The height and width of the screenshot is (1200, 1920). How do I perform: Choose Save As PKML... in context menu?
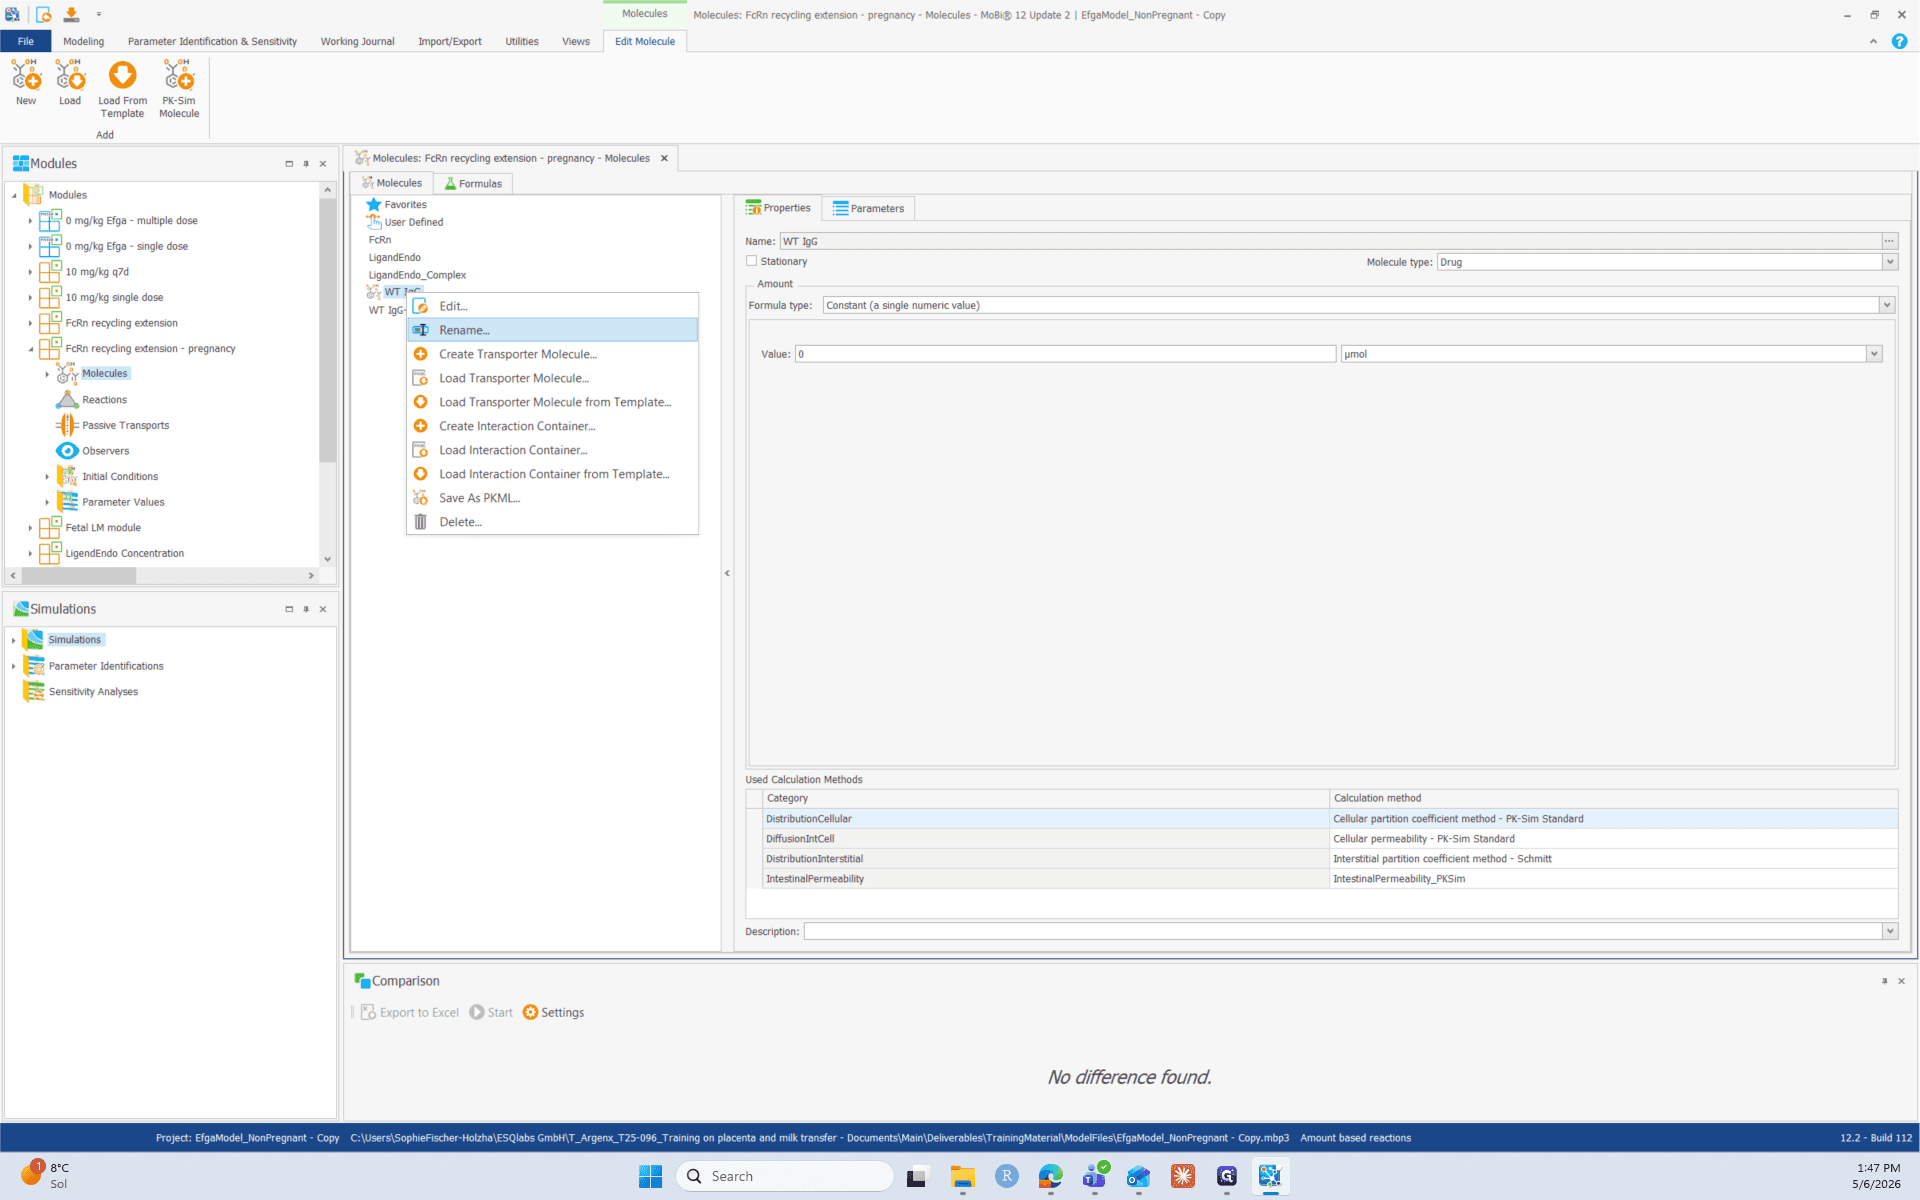[552, 498]
